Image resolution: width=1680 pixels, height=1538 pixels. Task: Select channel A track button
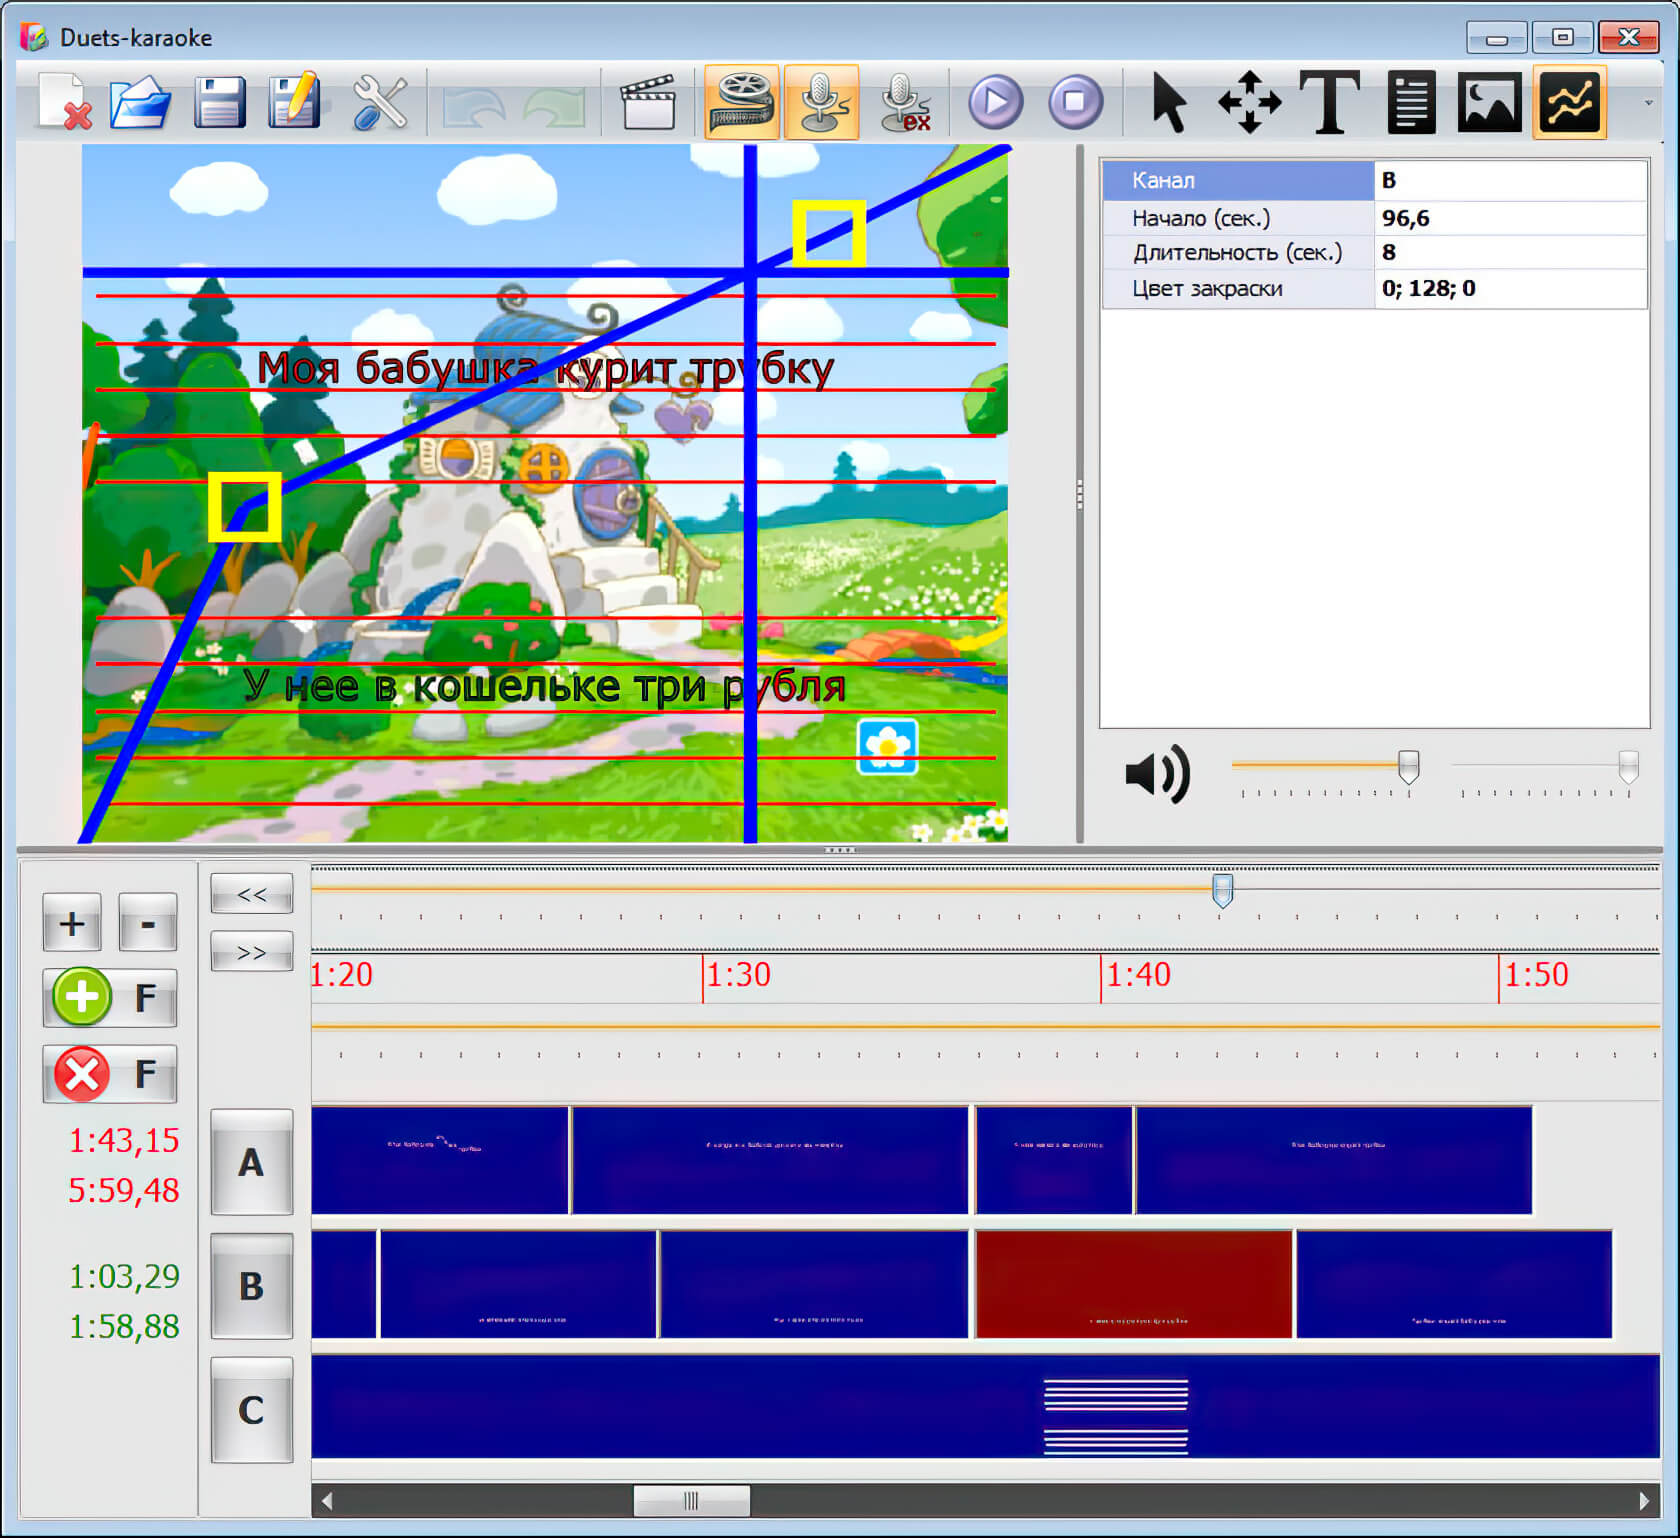click(x=251, y=1162)
